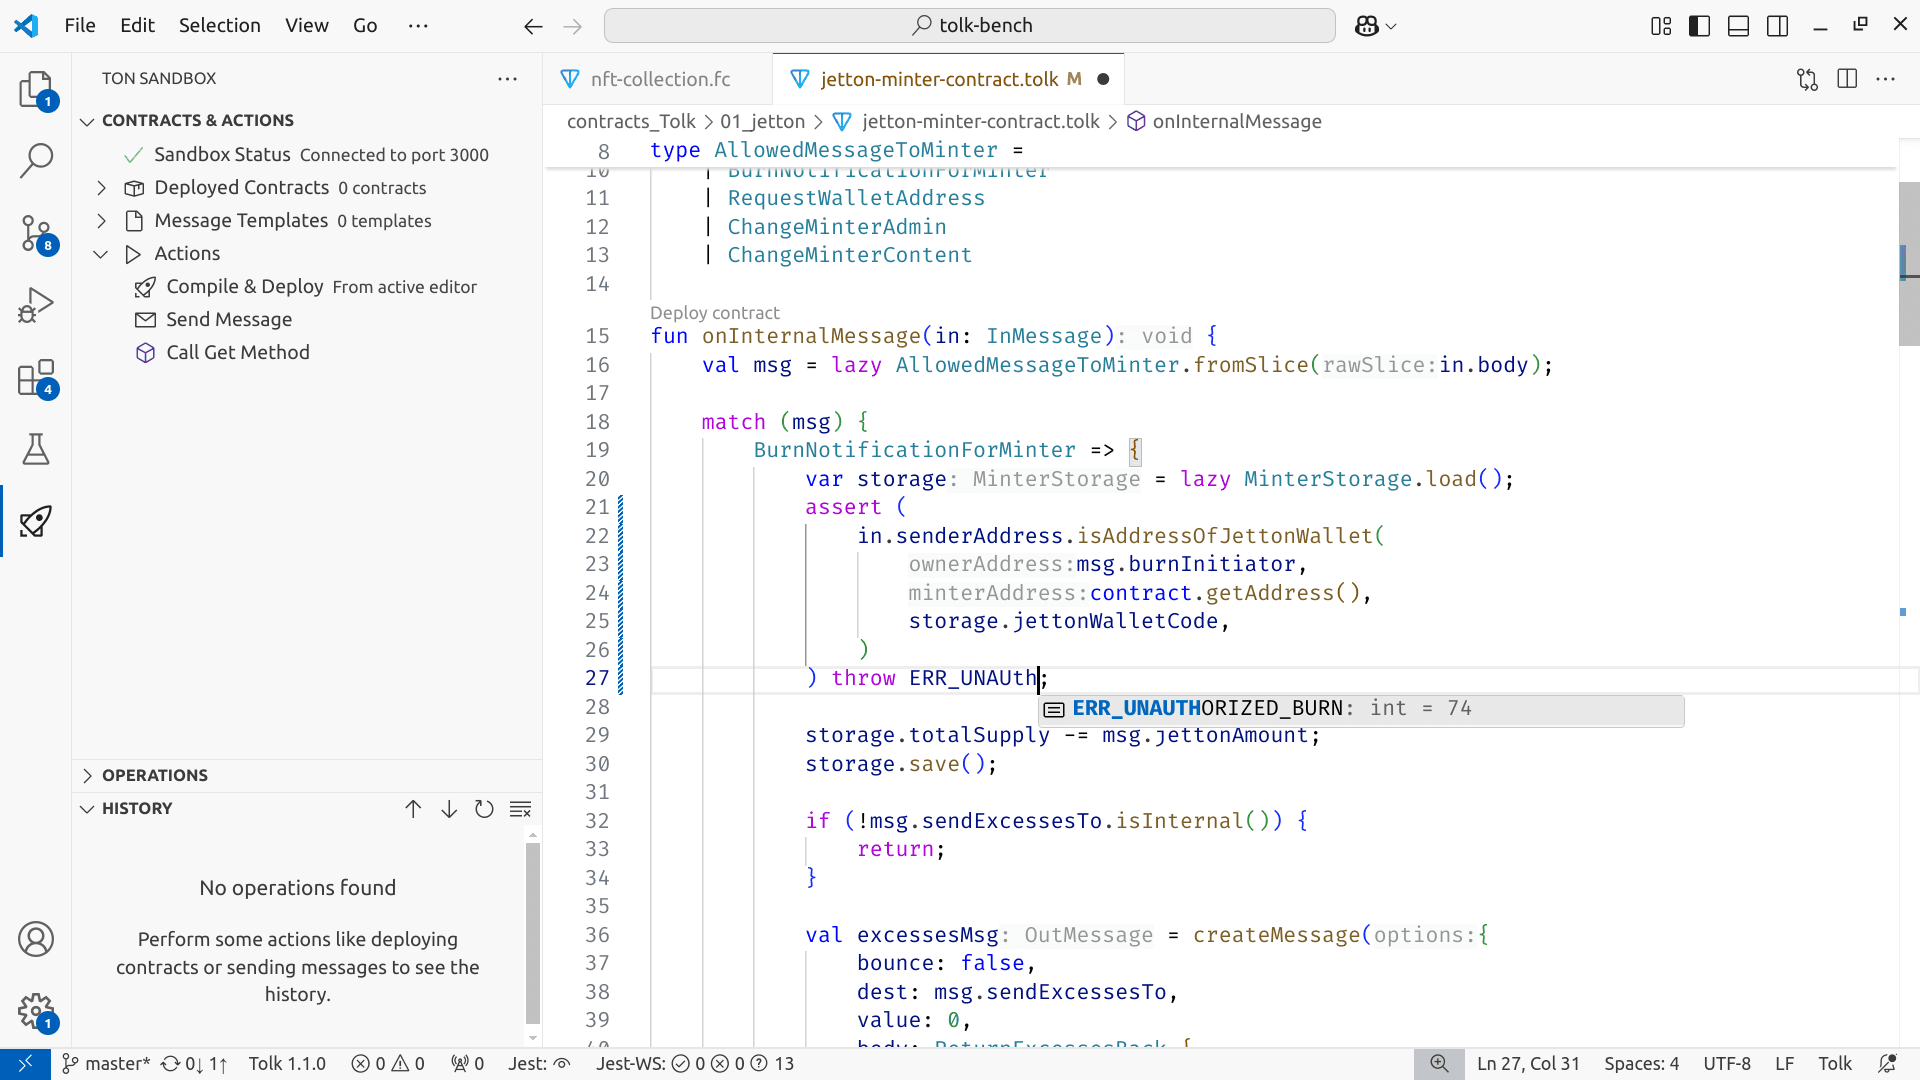Click the master* branch in status bar
This screenshot has width=1920, height=1080.
click(x=106, y=1064)
